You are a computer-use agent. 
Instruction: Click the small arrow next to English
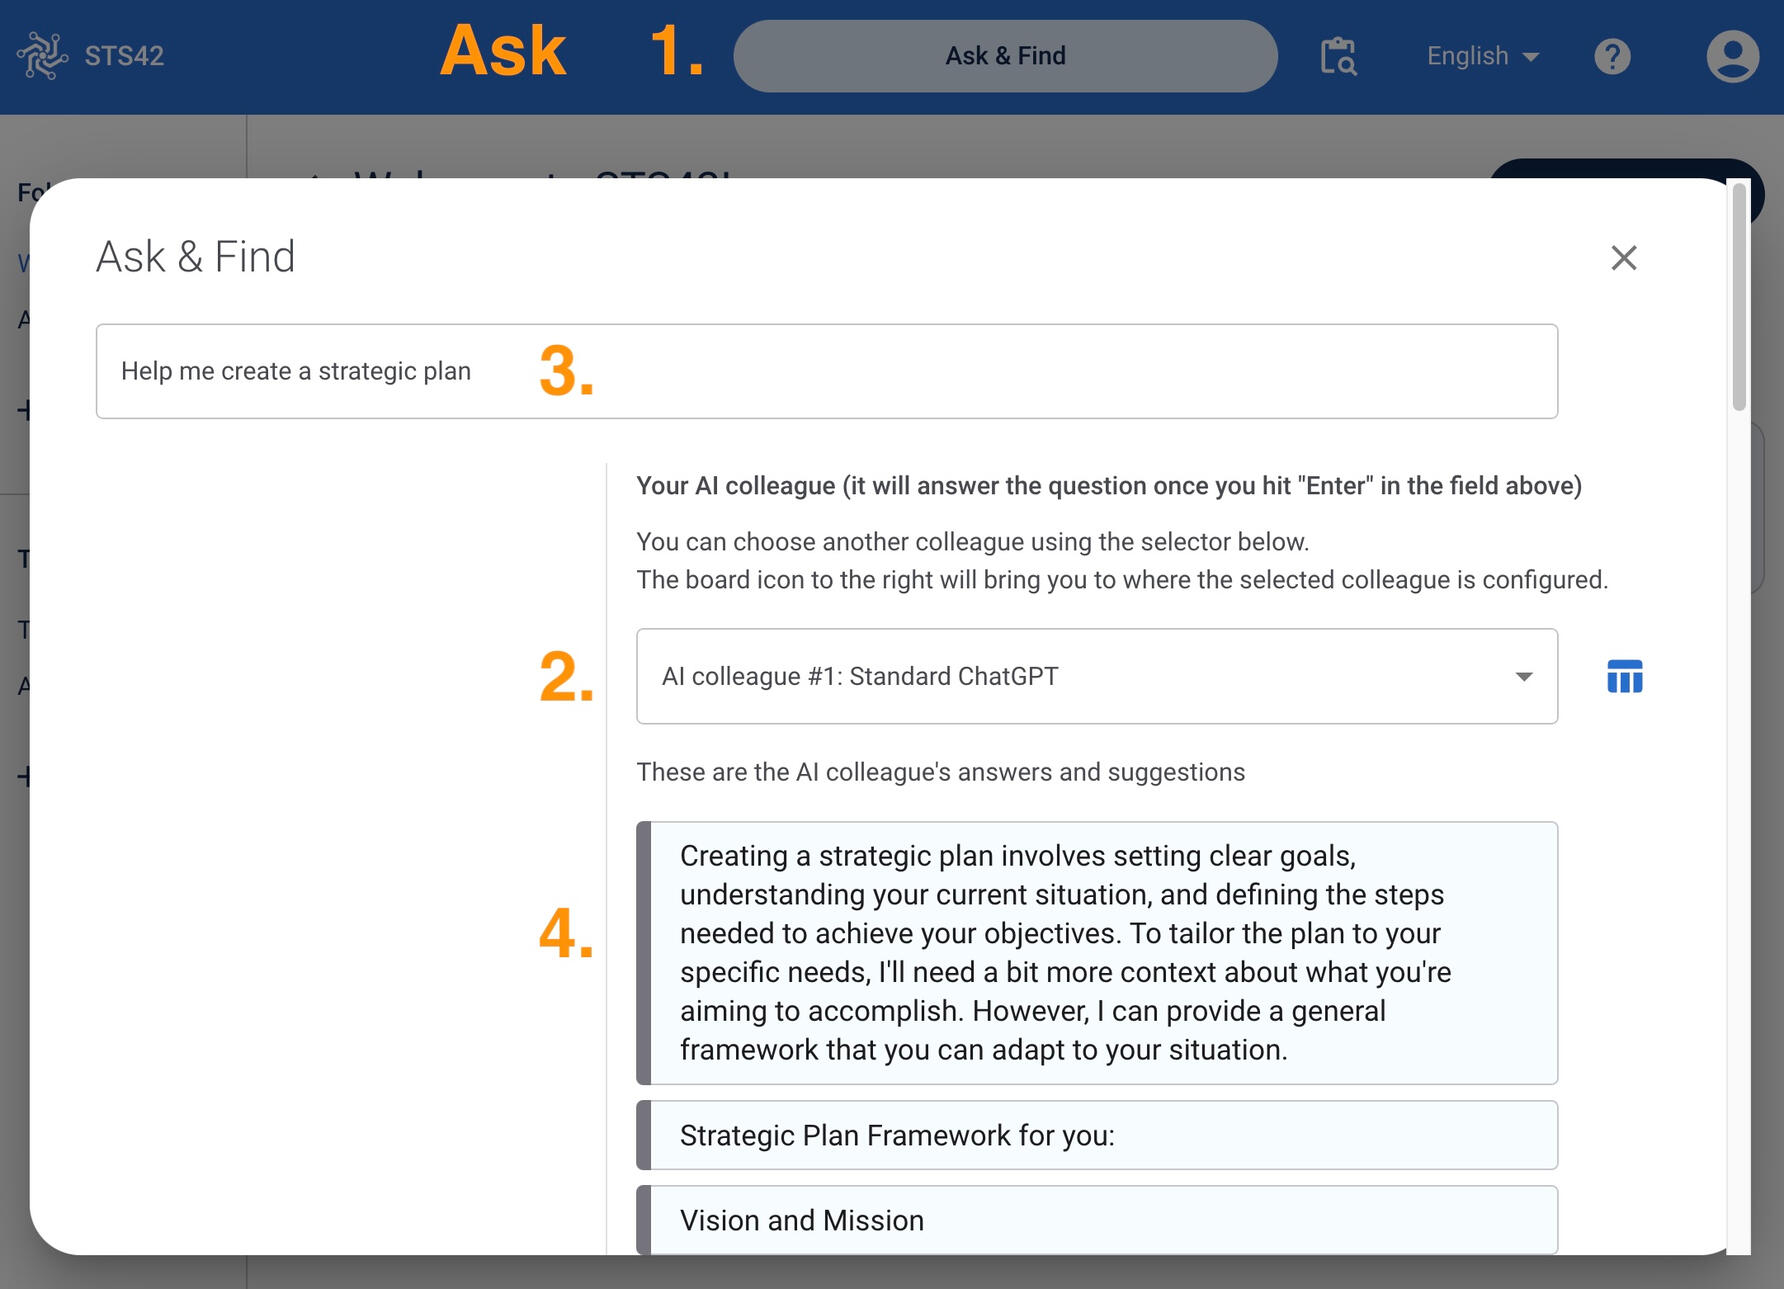[1530, 57]
